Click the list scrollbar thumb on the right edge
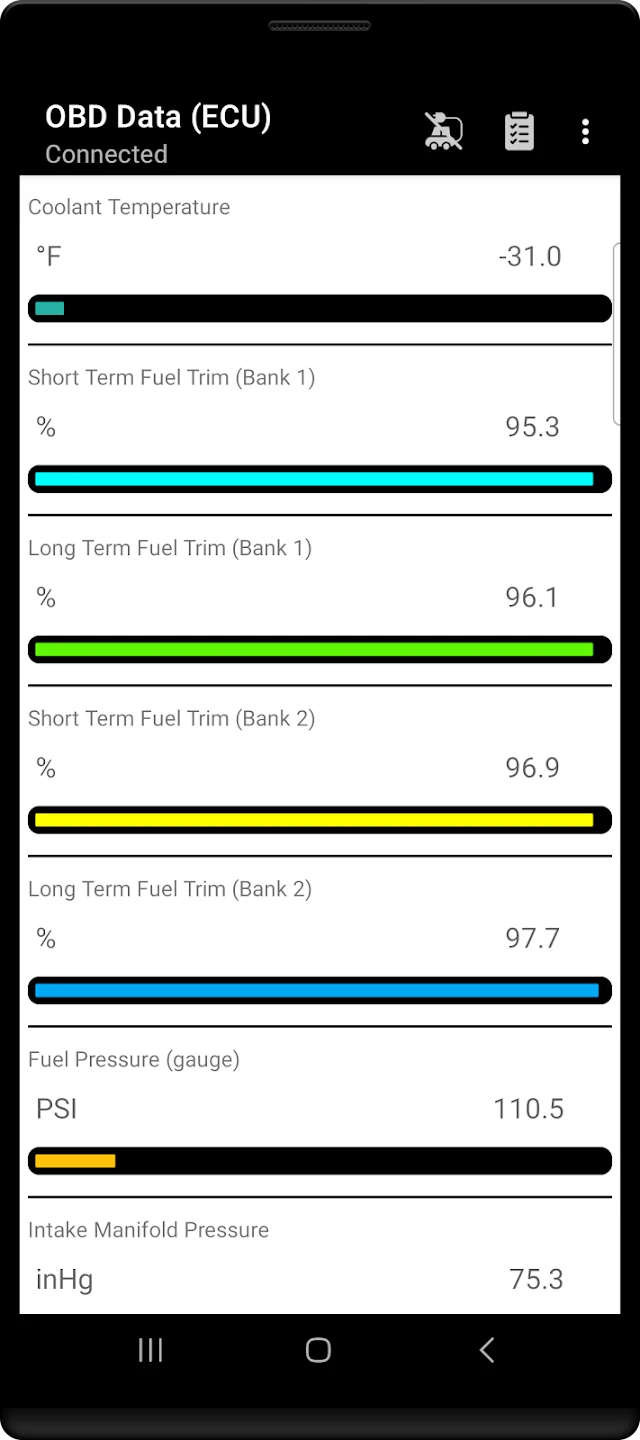The image size is (640, 1440). pos(615,332)
